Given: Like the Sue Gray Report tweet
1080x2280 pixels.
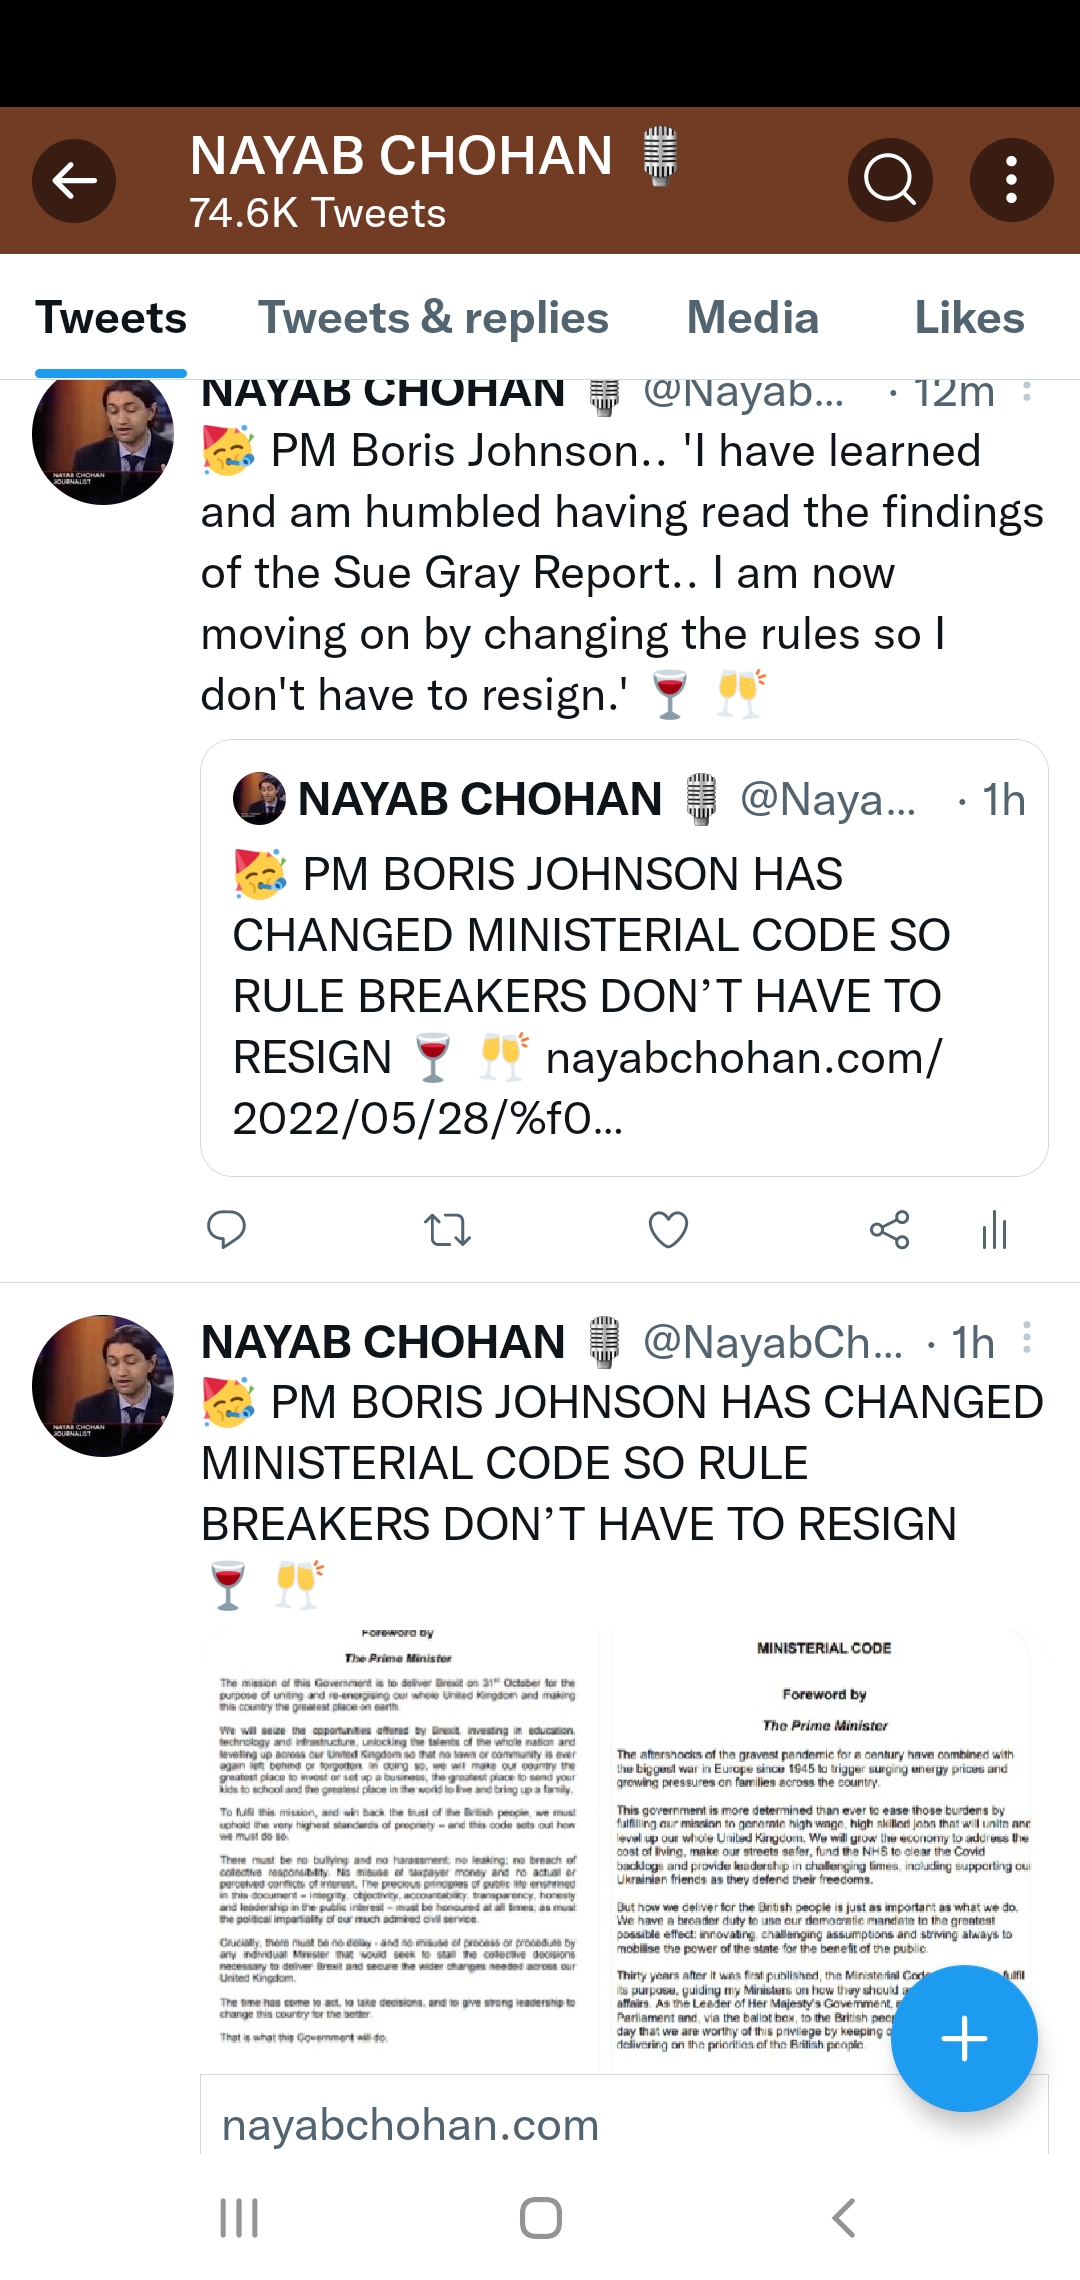Looking at the screenshot, I should click(x=668, y=1229).
